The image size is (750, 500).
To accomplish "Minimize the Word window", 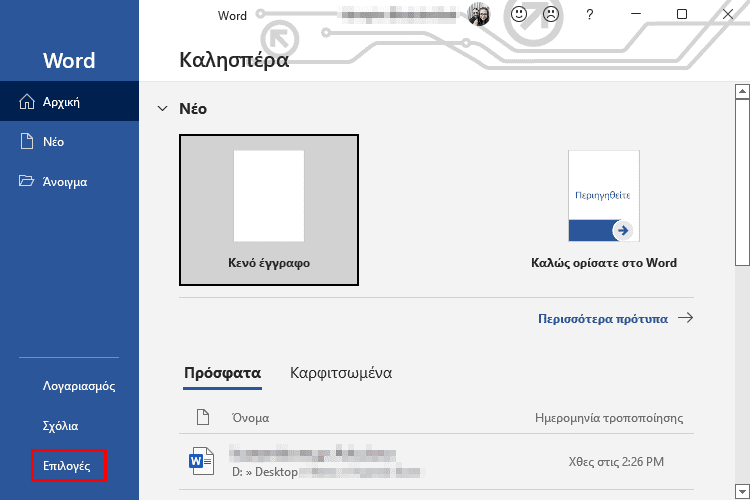I will tap(636, 14).
